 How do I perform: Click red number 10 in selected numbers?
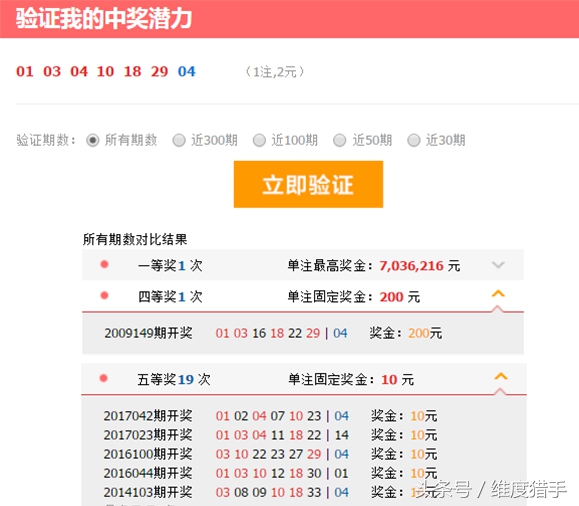tap(106, 71)
